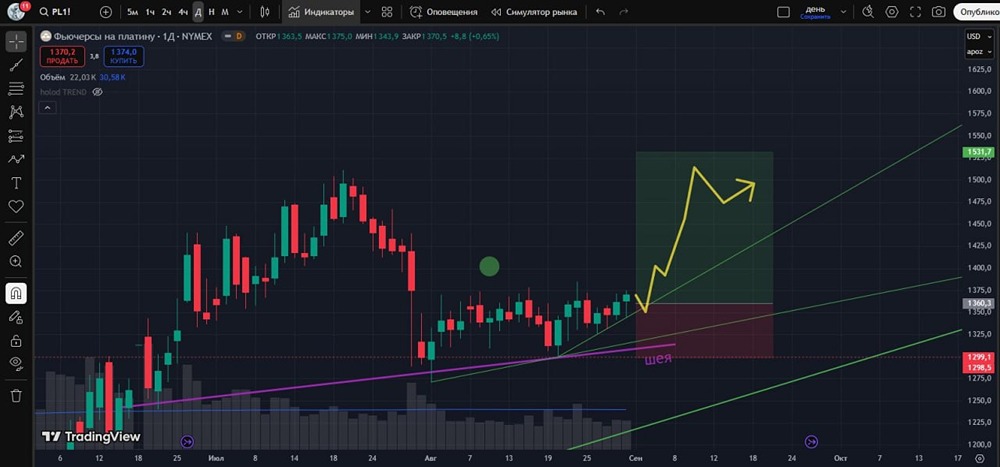Switch to the 1ч timeframe
The image size is (1000, 467).
coord(150,12)
